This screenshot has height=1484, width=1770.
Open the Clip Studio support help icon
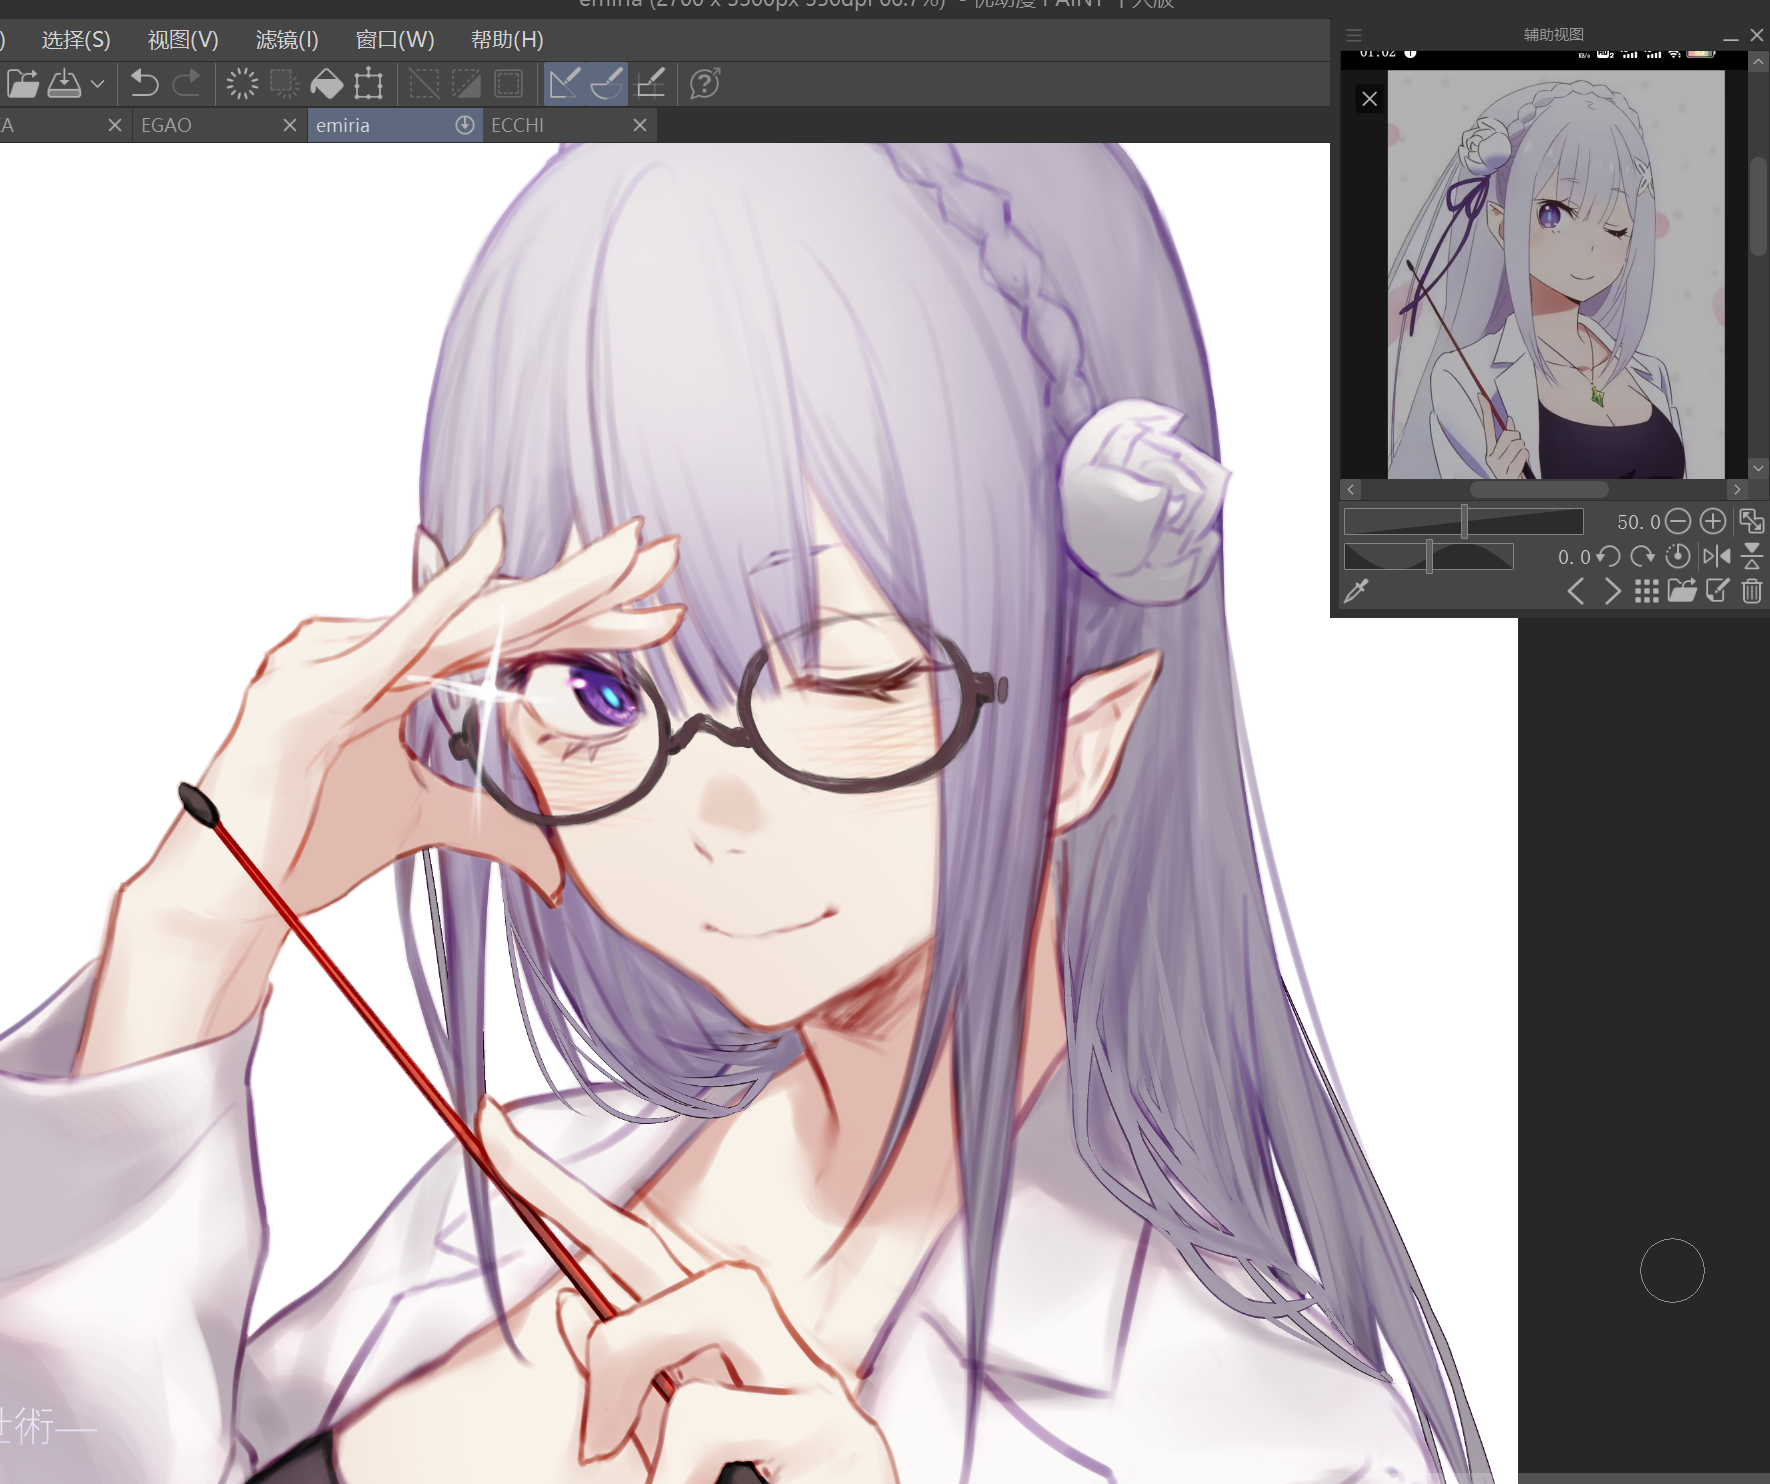coord(706,84)
